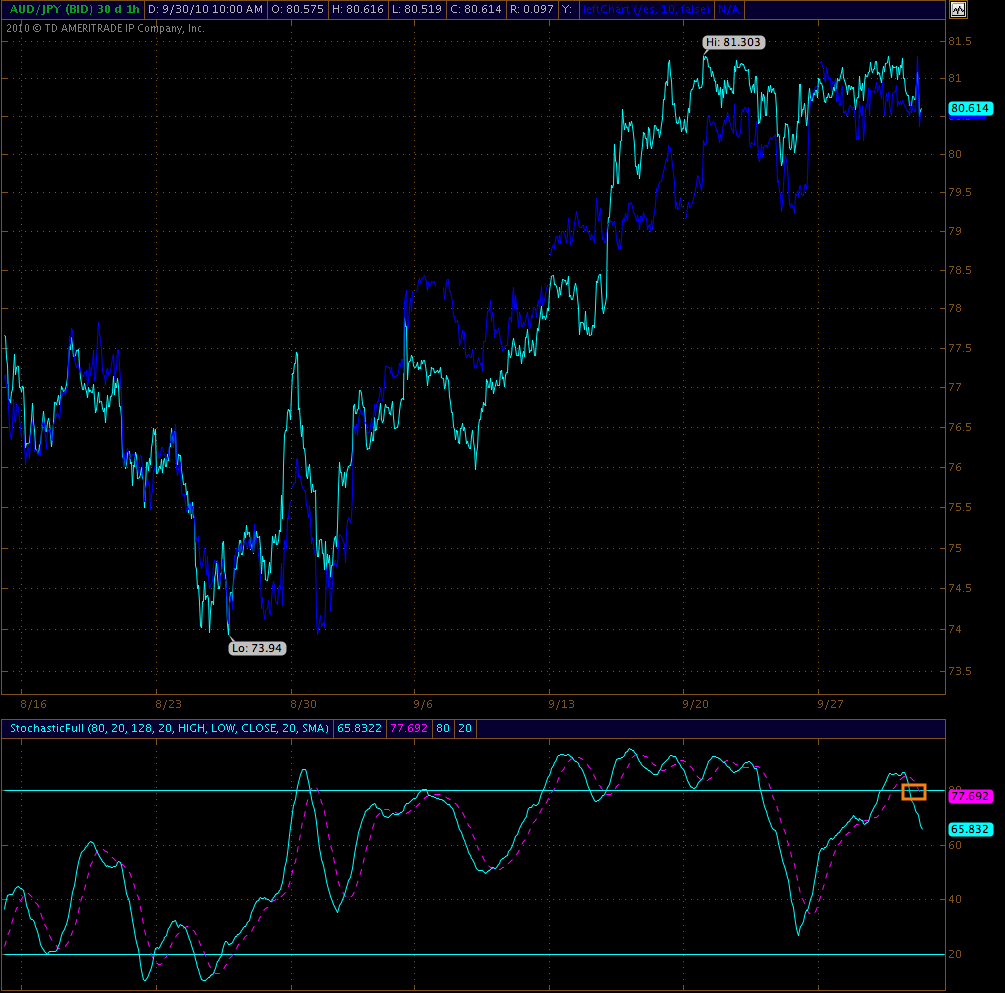Click the Lo: 73.94 price bubble

pyautogui.click(x=257, y=648)
